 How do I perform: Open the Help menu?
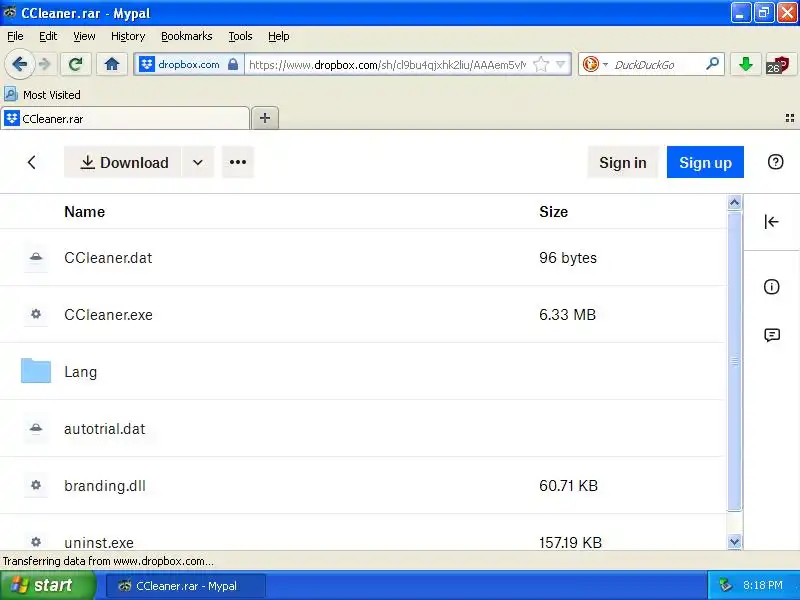(279, 36)
